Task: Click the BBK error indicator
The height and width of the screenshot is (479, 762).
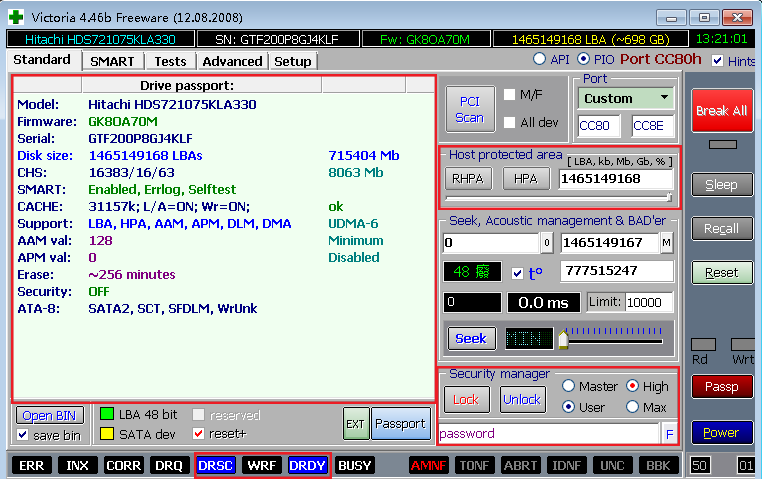Action: coord(658,465)
